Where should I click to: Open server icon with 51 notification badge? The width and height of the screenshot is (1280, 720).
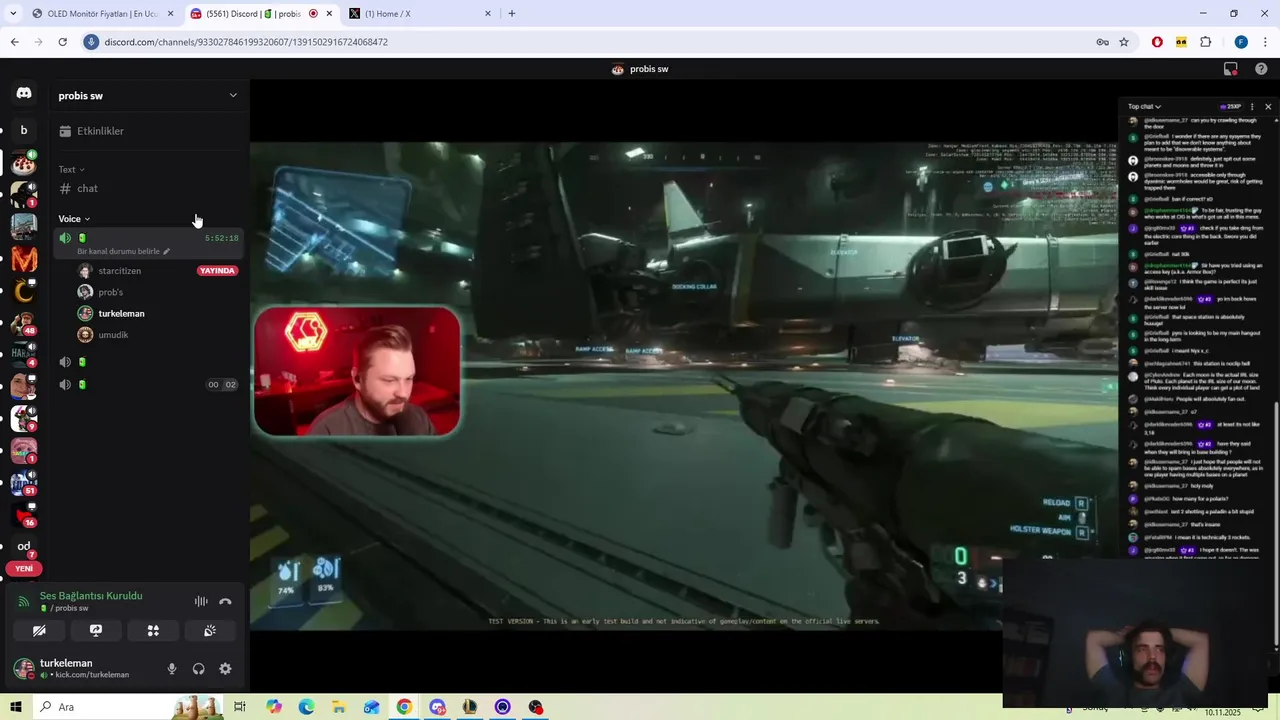pos(24,483)
